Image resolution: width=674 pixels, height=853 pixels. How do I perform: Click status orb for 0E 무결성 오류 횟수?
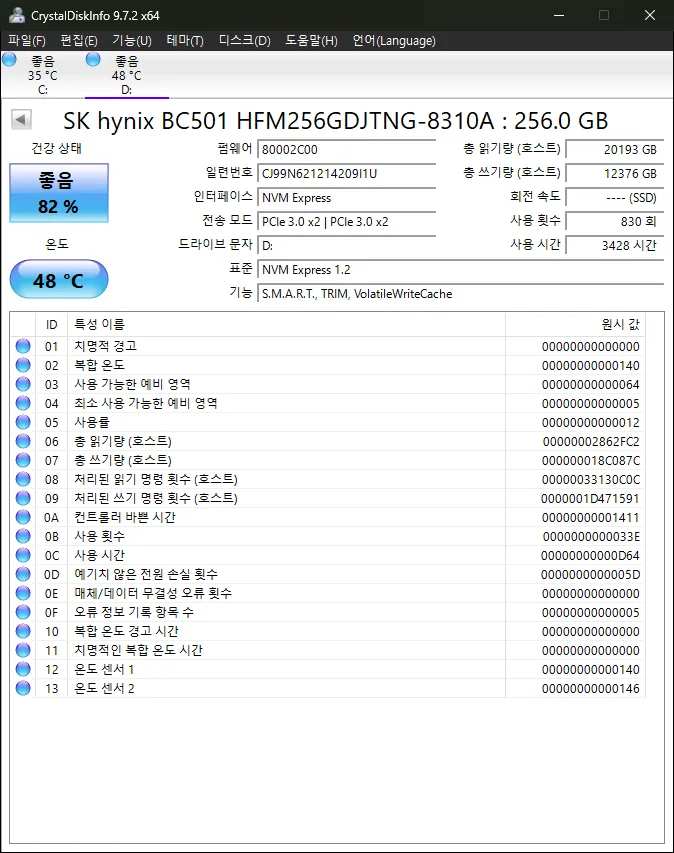click(x=23, y=593)
